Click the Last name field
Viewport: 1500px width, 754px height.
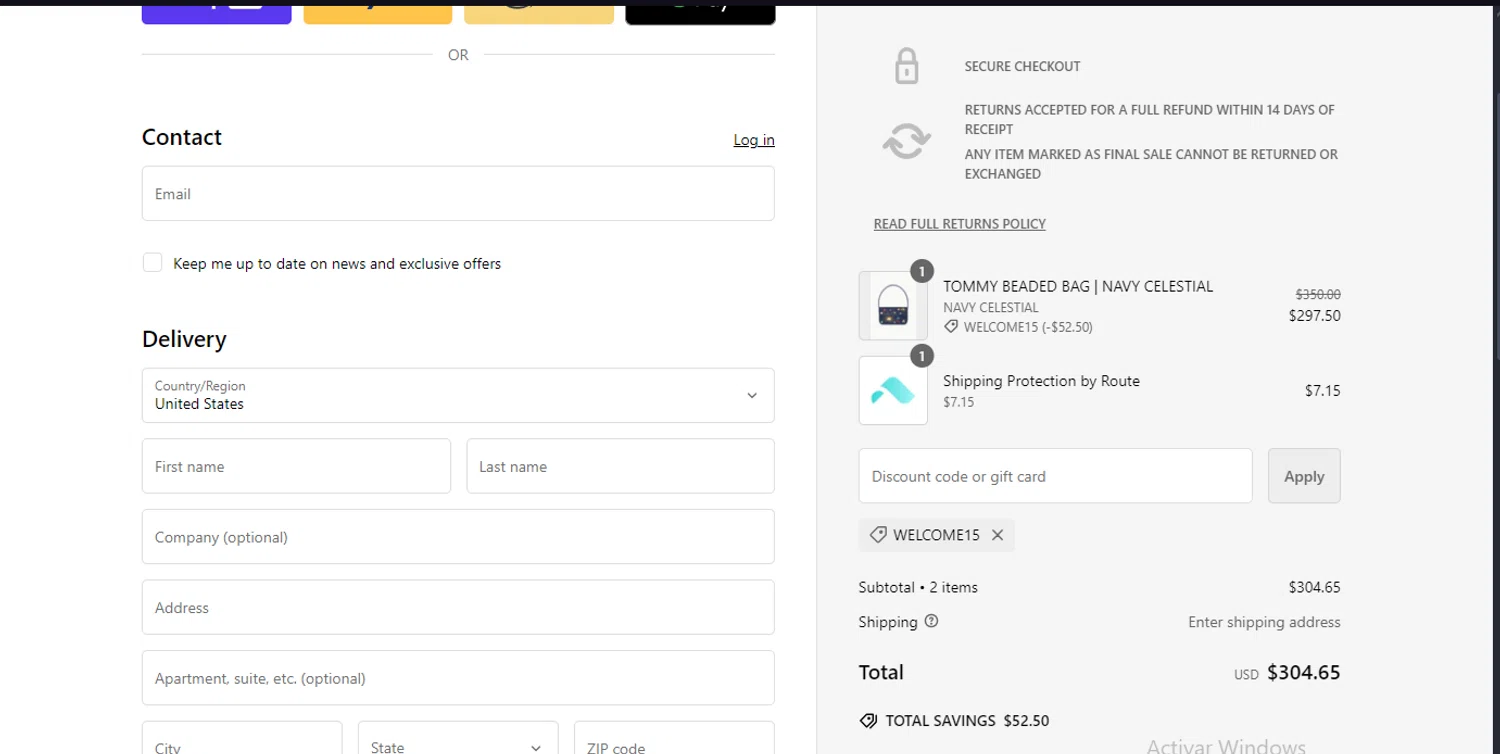[x=620, y=466]
